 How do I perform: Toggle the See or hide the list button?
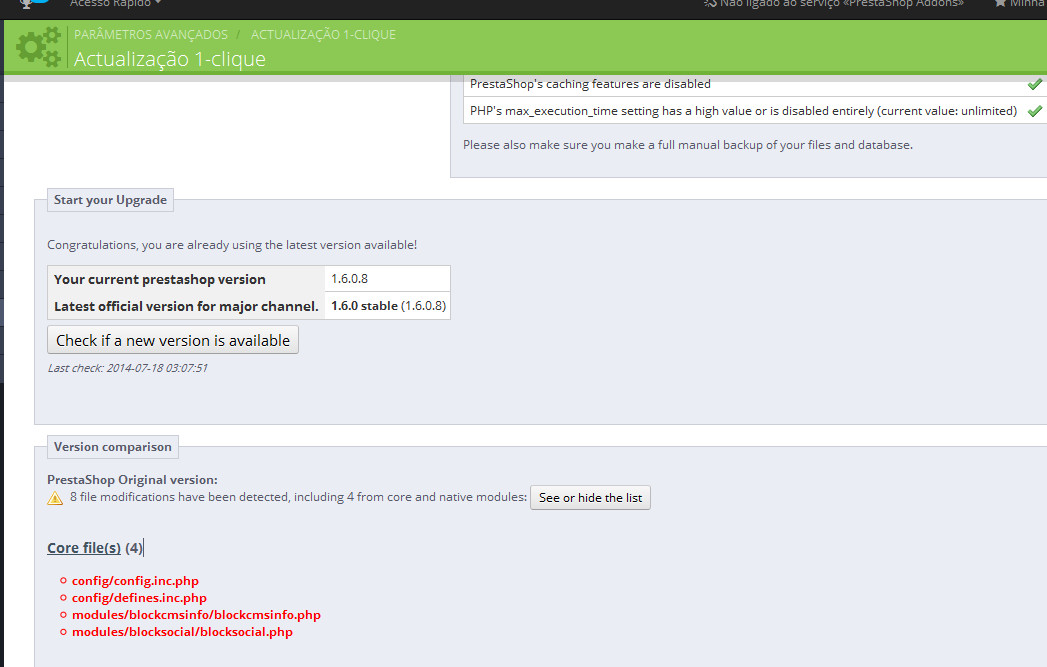590,497
